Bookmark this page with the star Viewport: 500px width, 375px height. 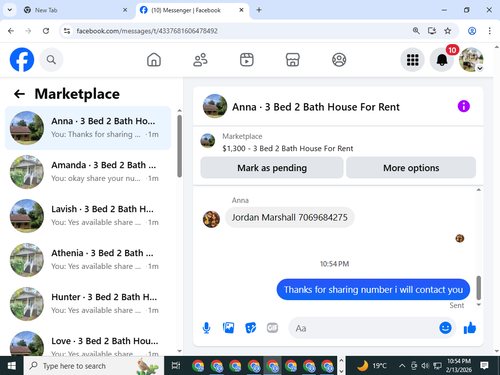(448, 31)
